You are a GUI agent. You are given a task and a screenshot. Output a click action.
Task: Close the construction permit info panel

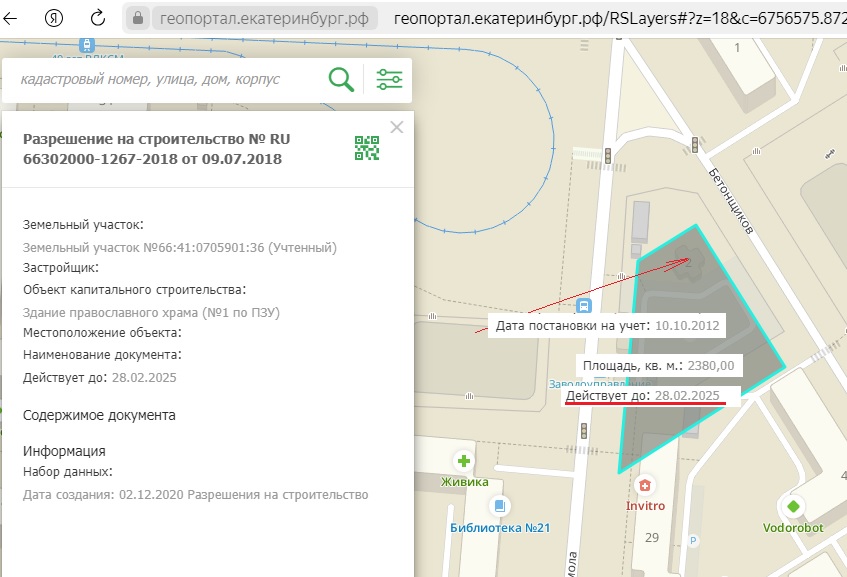pyautogui.click(x=397, y=127)
